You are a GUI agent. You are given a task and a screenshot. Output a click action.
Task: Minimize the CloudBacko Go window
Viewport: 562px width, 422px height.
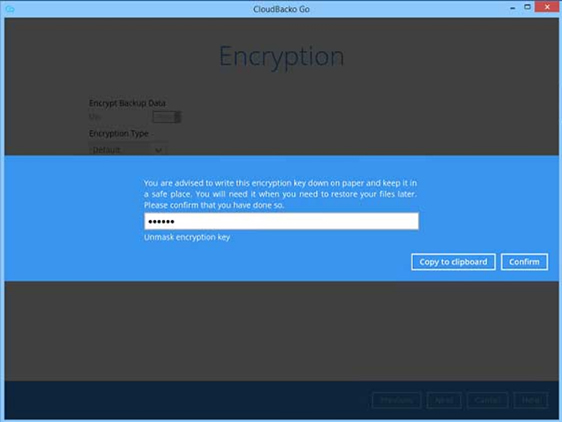tap(513, 8)
